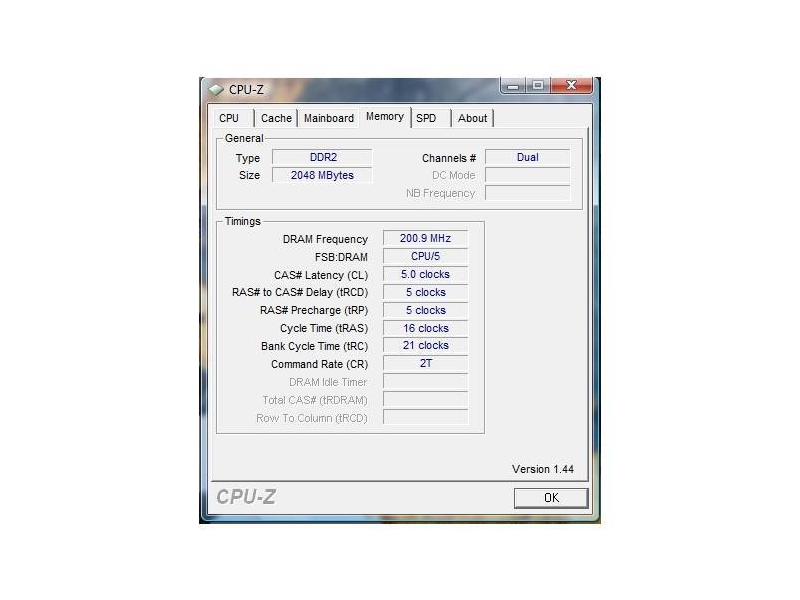
Task: Click the RAS# to CAS# Delay label
Action: click(x=300, y=292)
